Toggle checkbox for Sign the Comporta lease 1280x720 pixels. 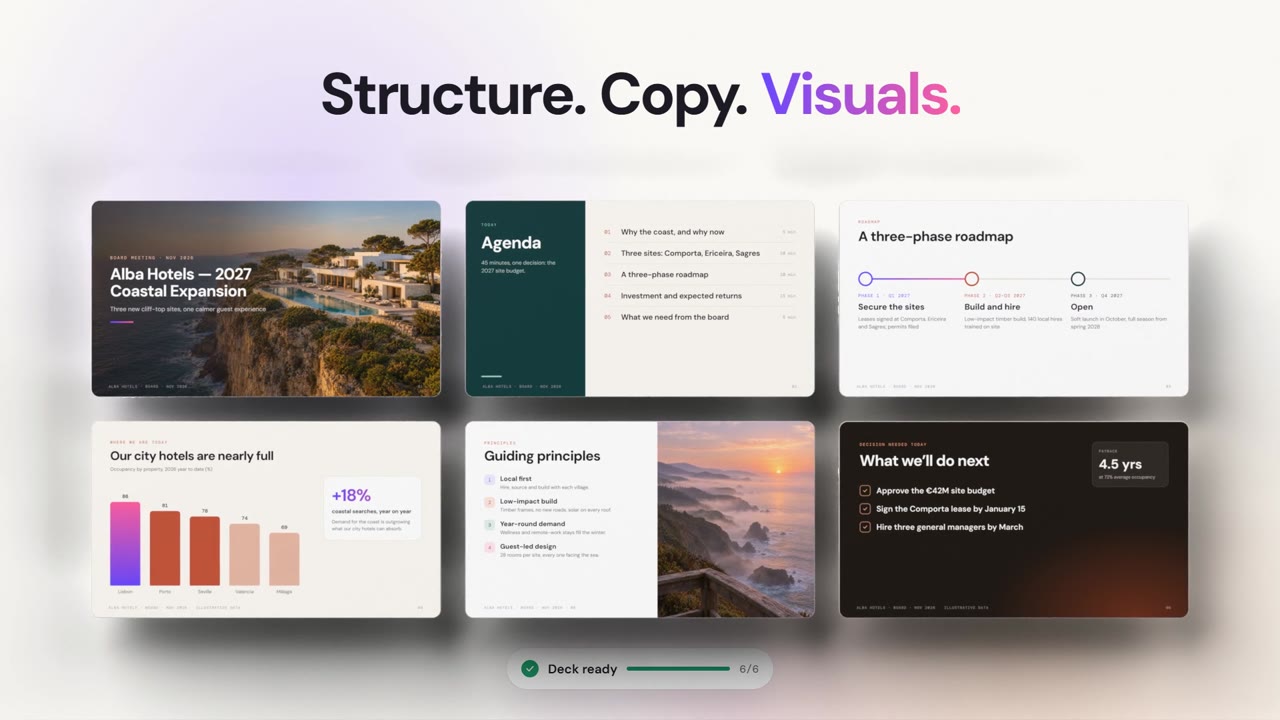point(865,509)
